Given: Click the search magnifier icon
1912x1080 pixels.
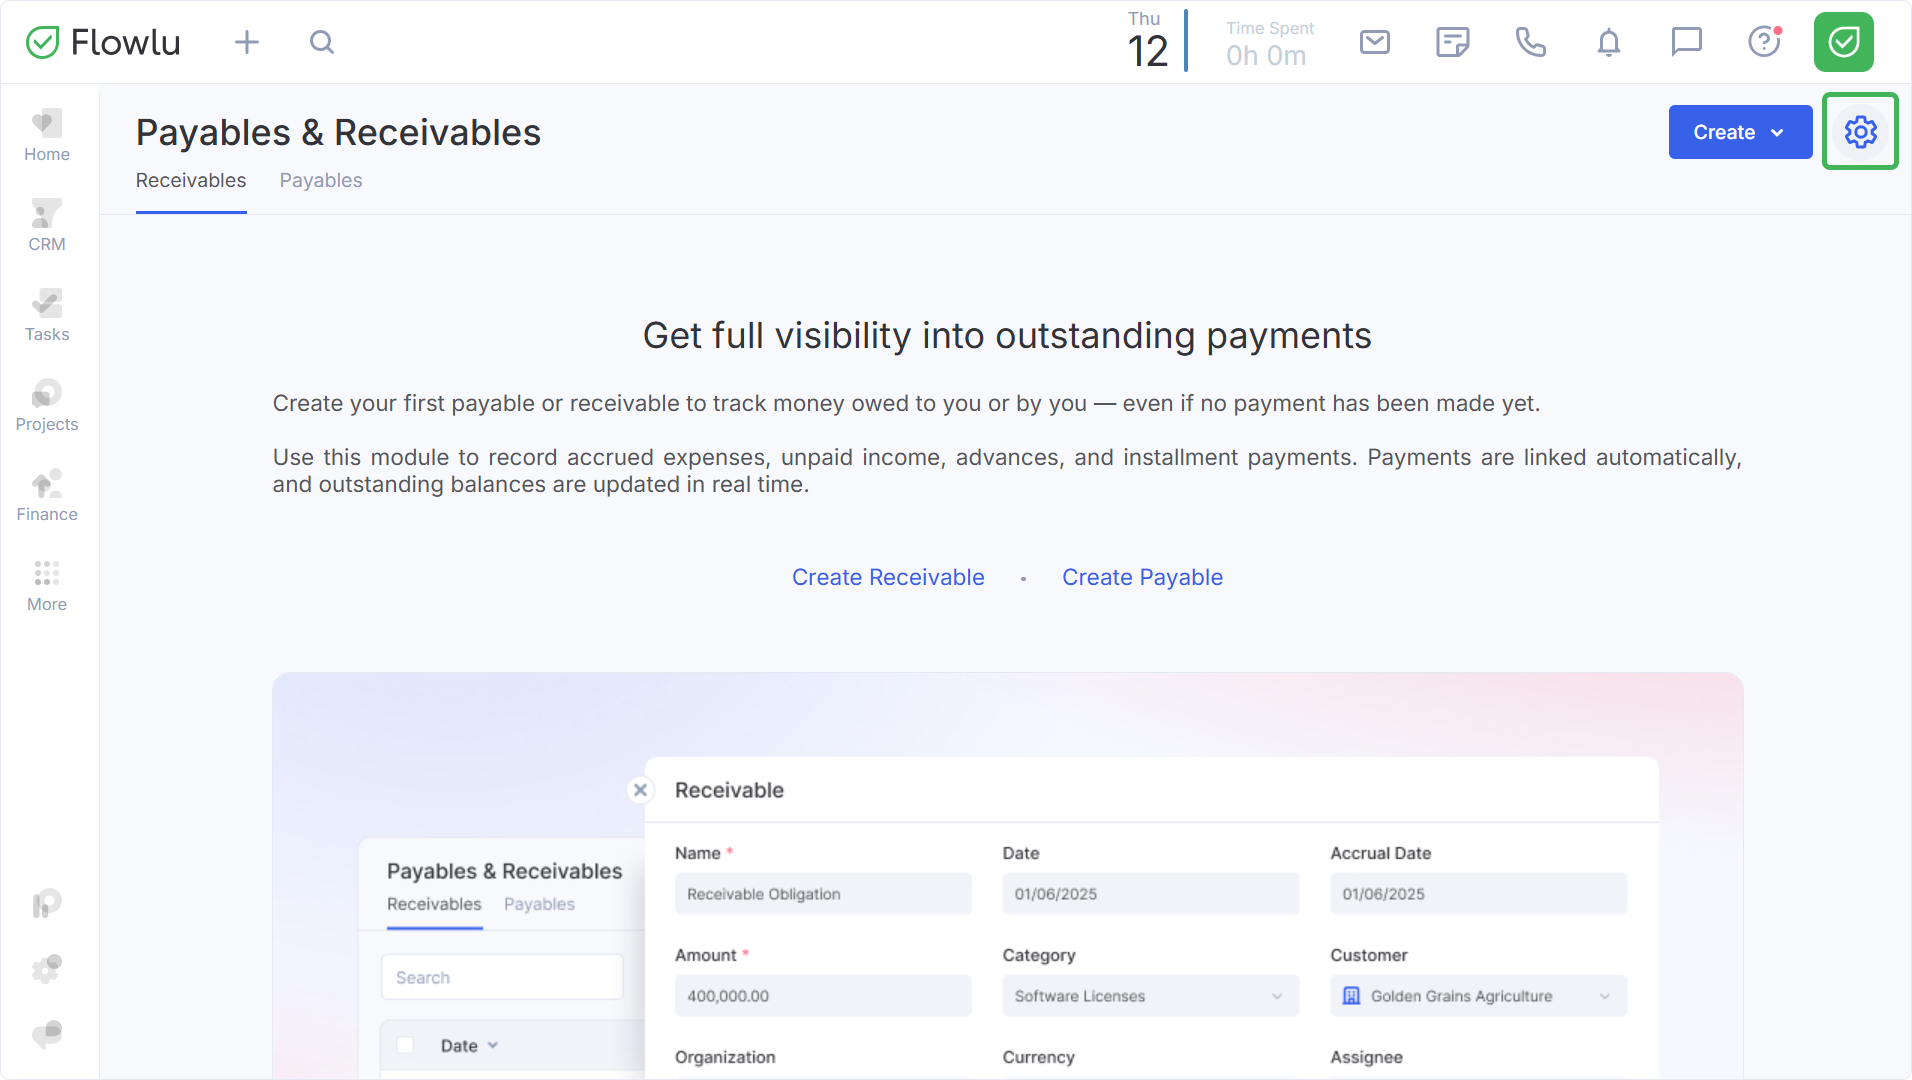Looking at the screenshot, I should [321, 42].
